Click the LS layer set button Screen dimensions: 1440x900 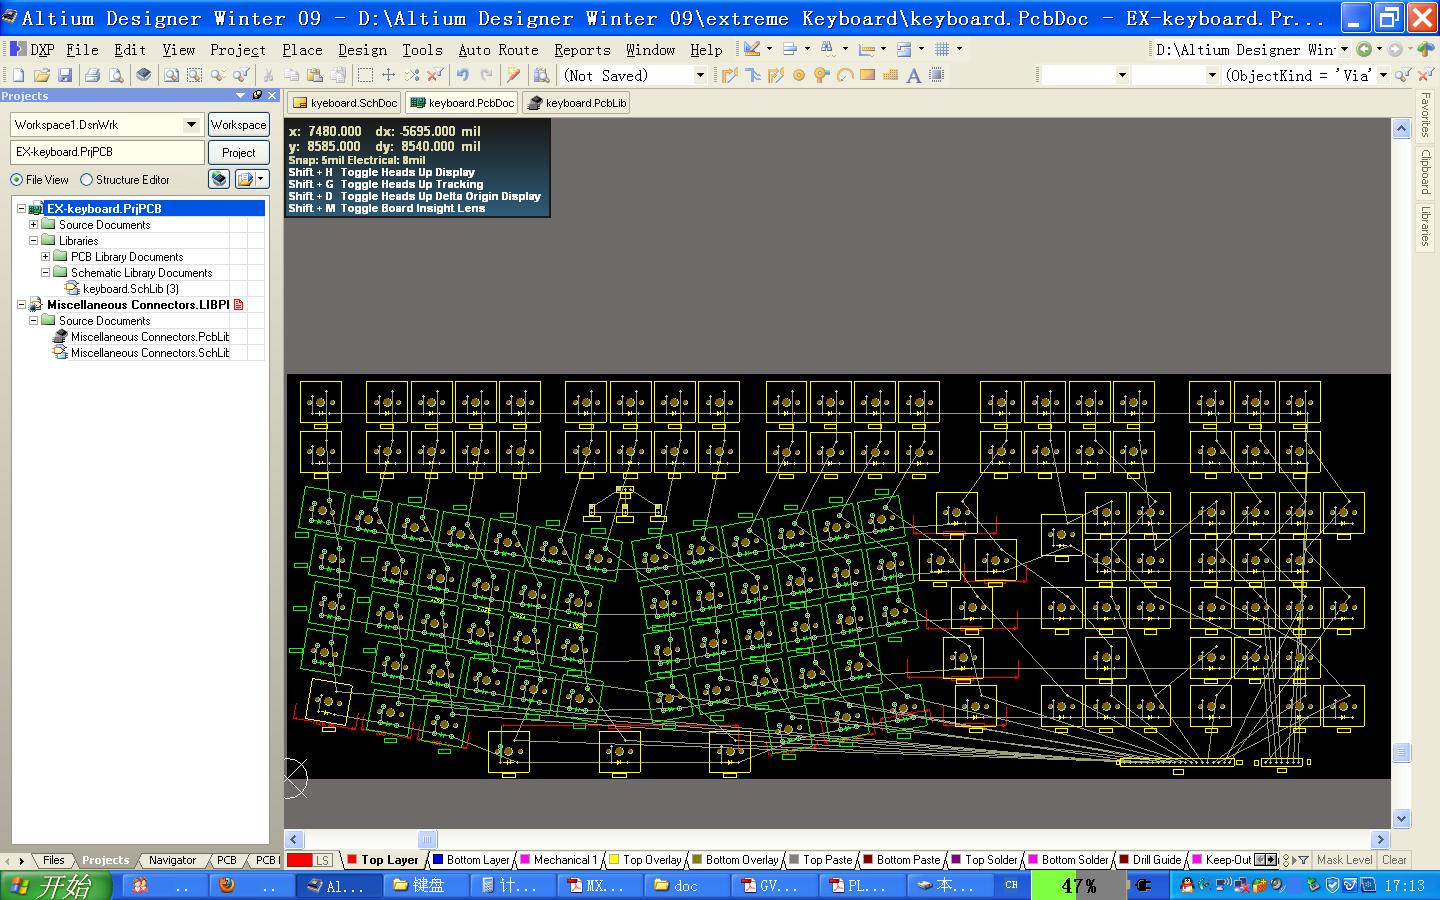pyautogui.click(x=323, y=860)
